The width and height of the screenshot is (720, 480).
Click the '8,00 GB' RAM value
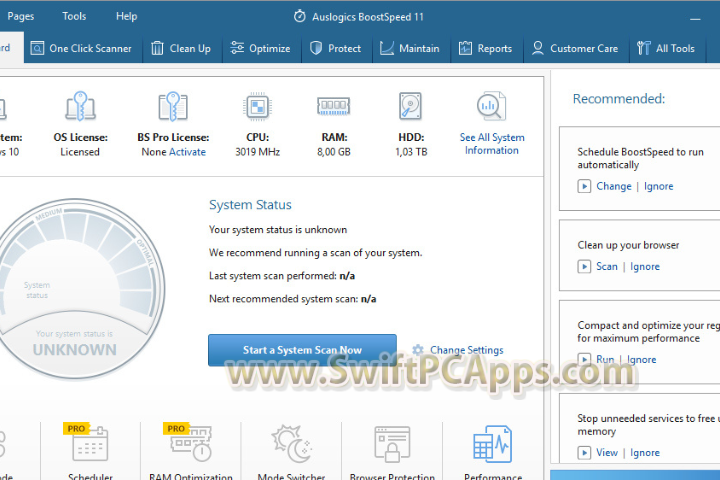[334, 152]
